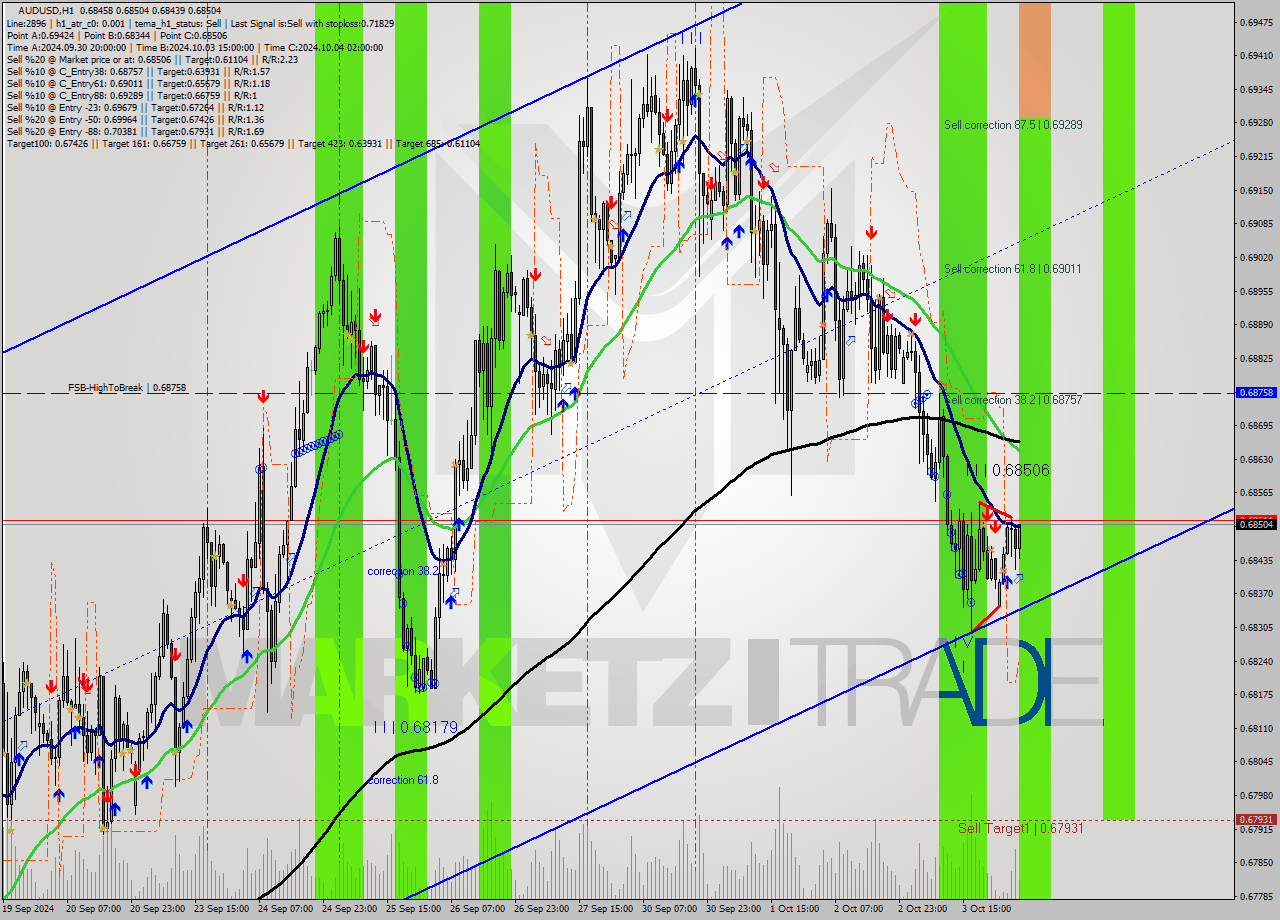Click the 0.69085 price axis label
Image resolution: width=1280 pixels, height=920 pixels.
[1256, 224]
